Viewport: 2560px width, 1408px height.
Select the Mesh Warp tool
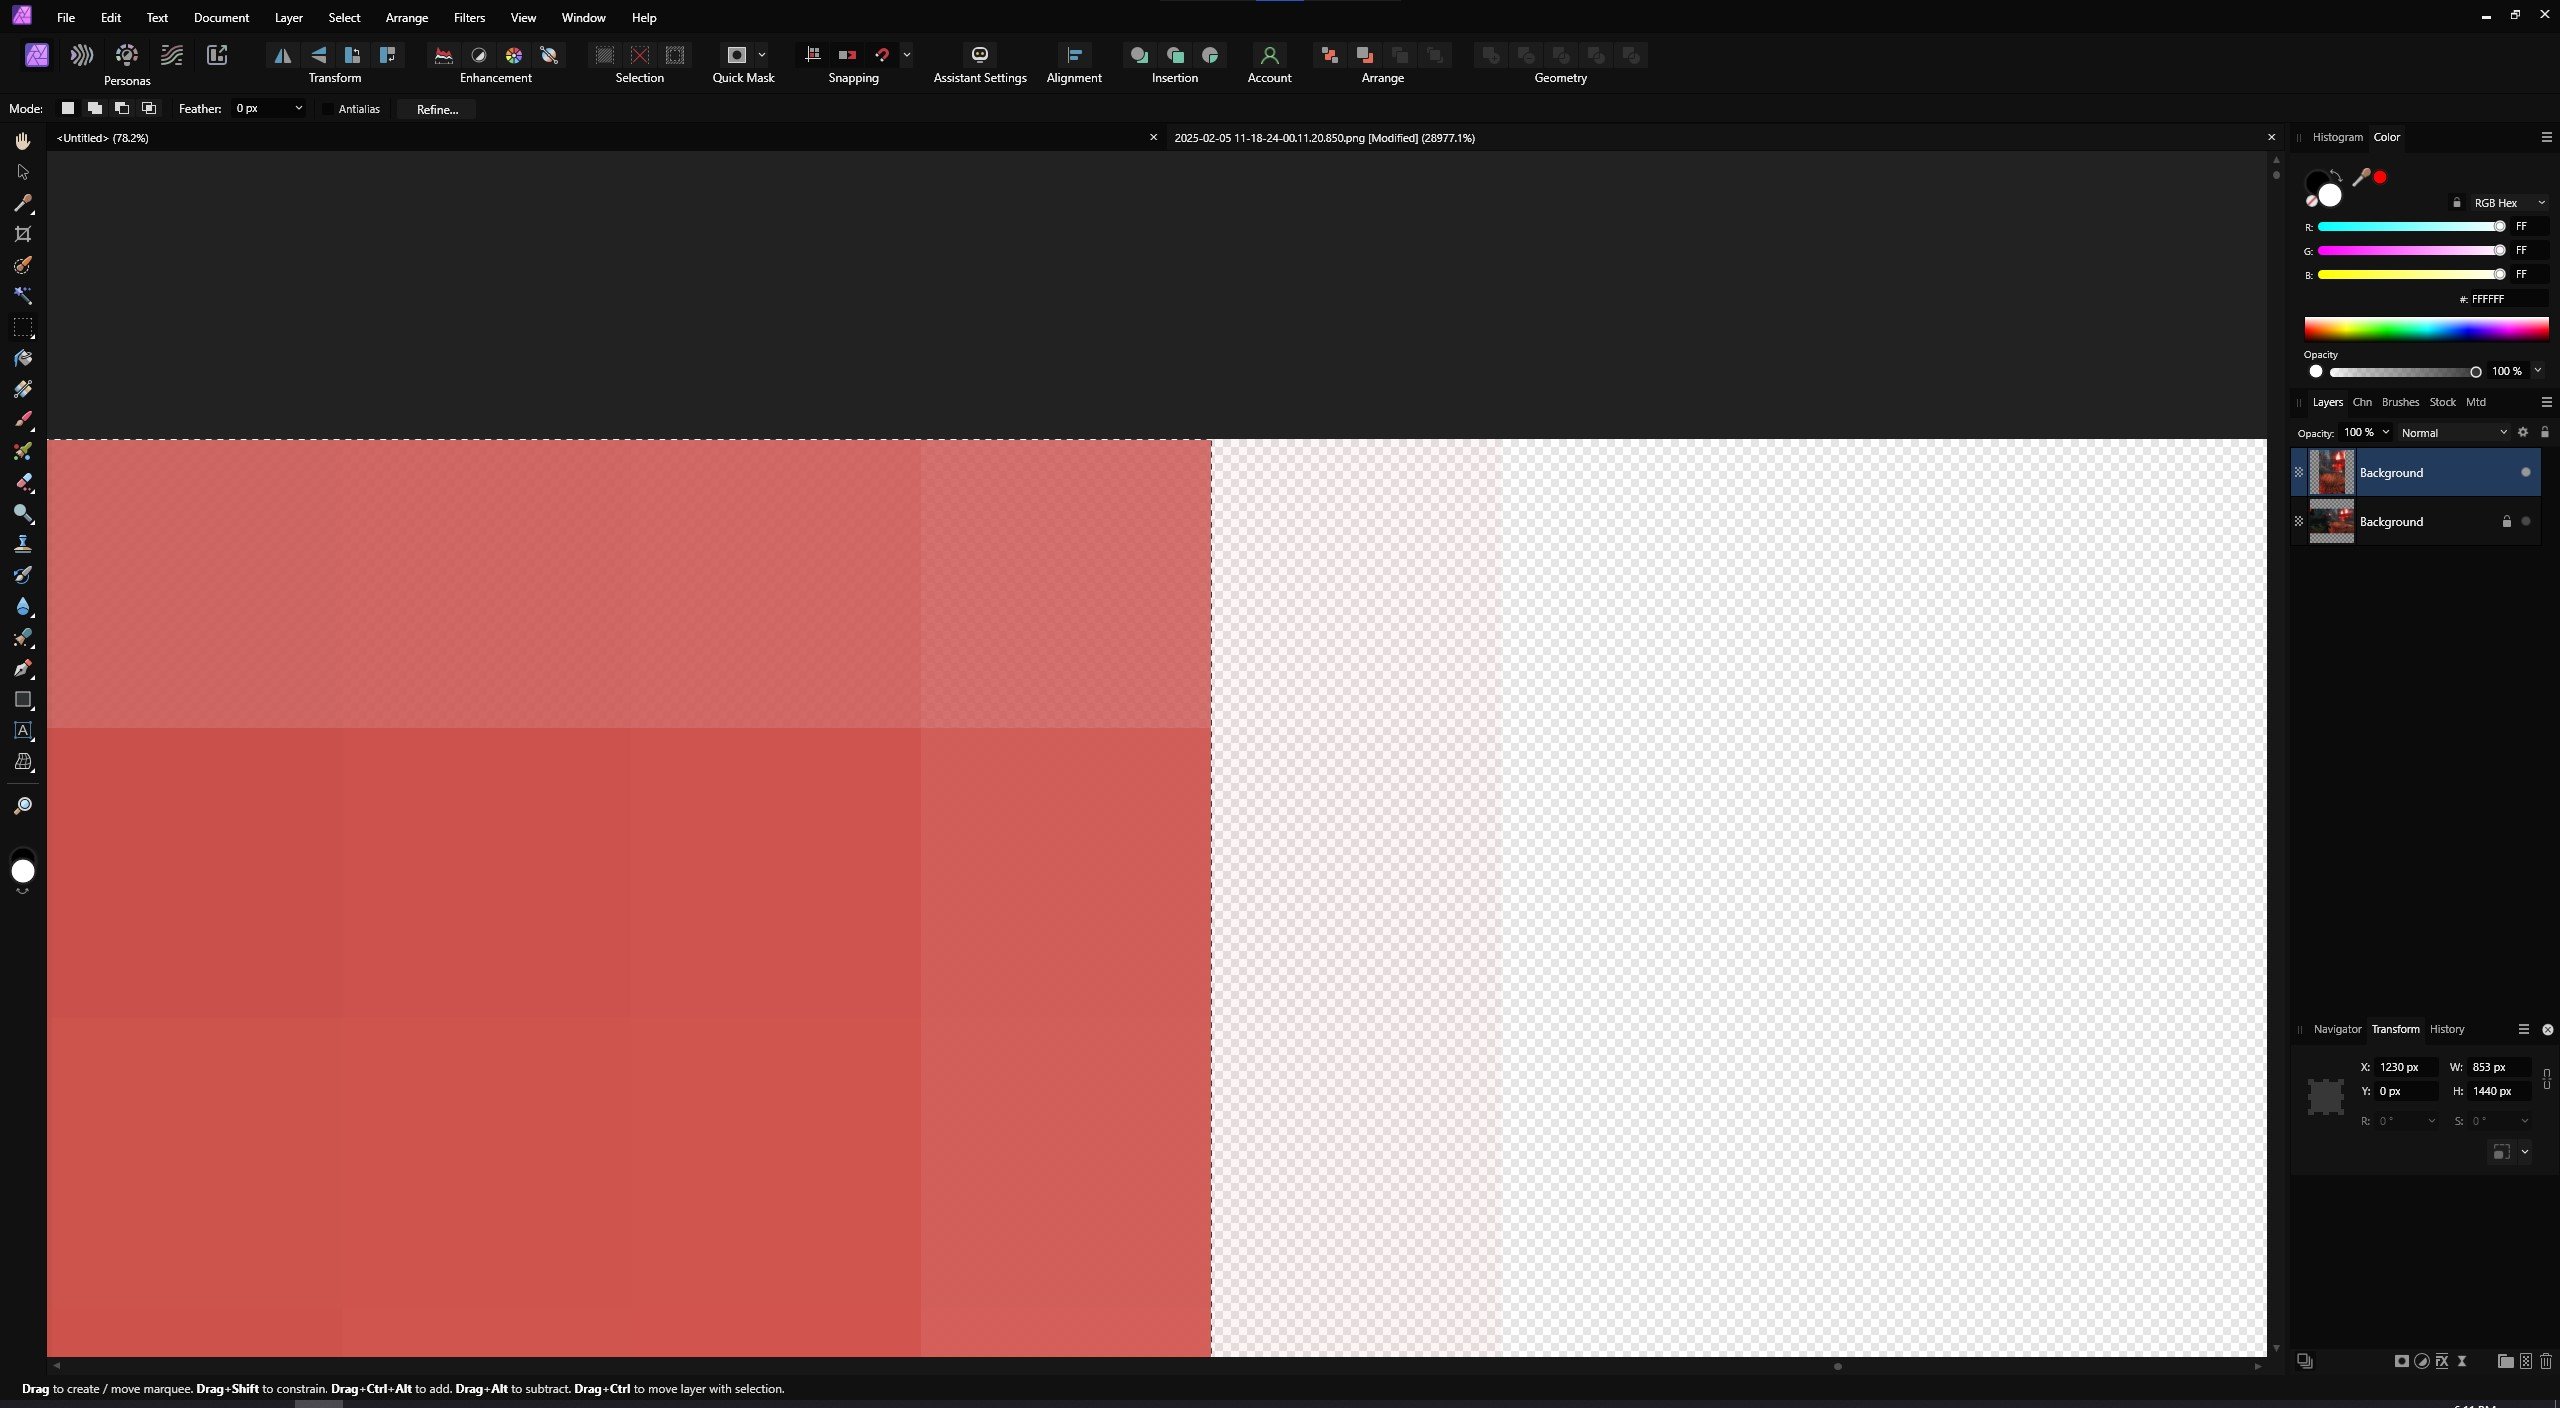click(x=23, y=762)
